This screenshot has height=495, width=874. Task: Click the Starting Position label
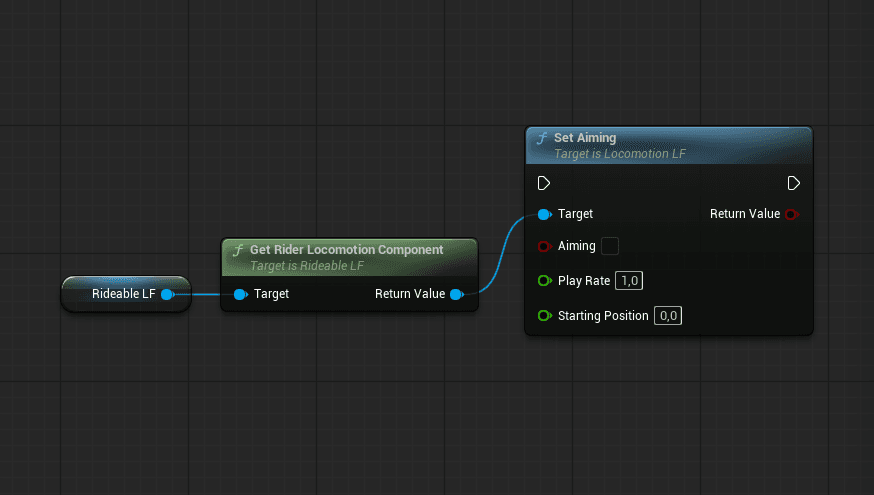[x=603, y=316]
